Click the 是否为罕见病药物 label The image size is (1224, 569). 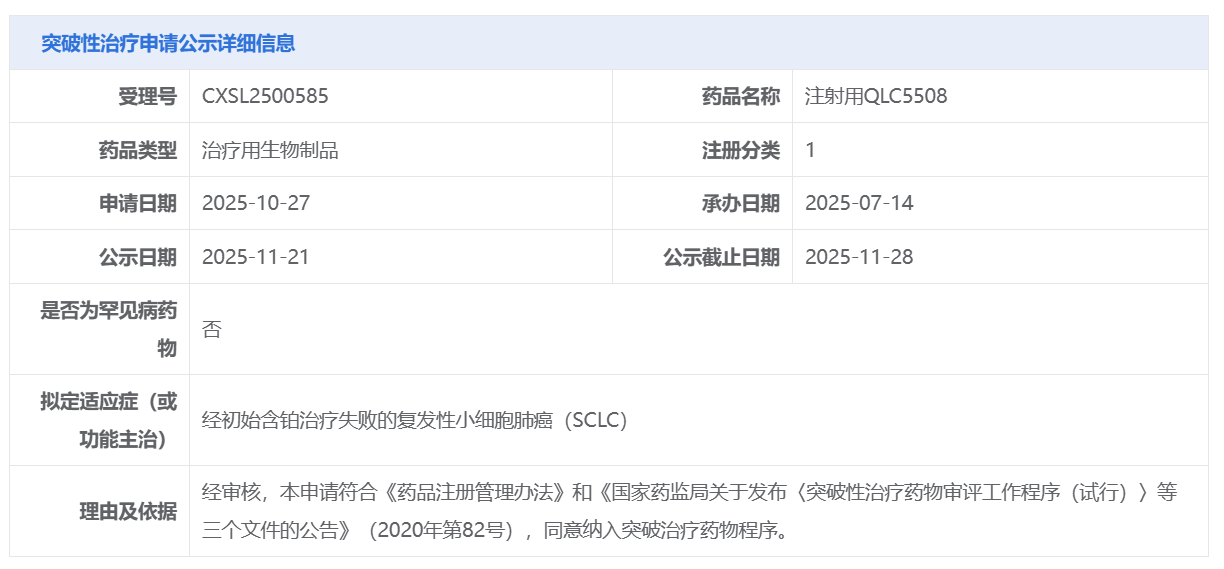click(x=108, y=329)
